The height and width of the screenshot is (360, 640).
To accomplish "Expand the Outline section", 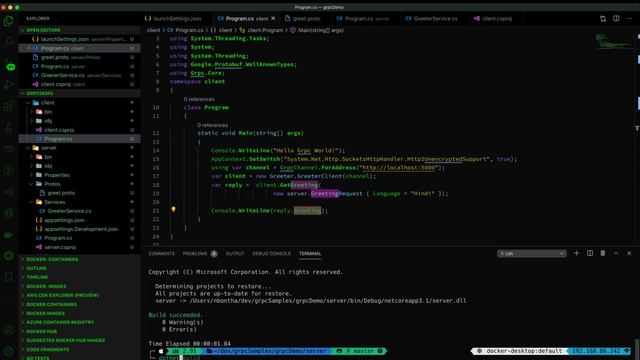I will click(x=80, y=268).
